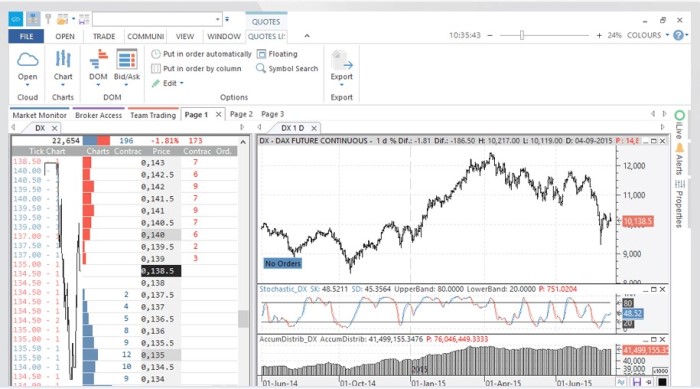The image size is (700, 389).
Task: Expand the dropdown arrow under Open cloud
Action: pos(27,85)
